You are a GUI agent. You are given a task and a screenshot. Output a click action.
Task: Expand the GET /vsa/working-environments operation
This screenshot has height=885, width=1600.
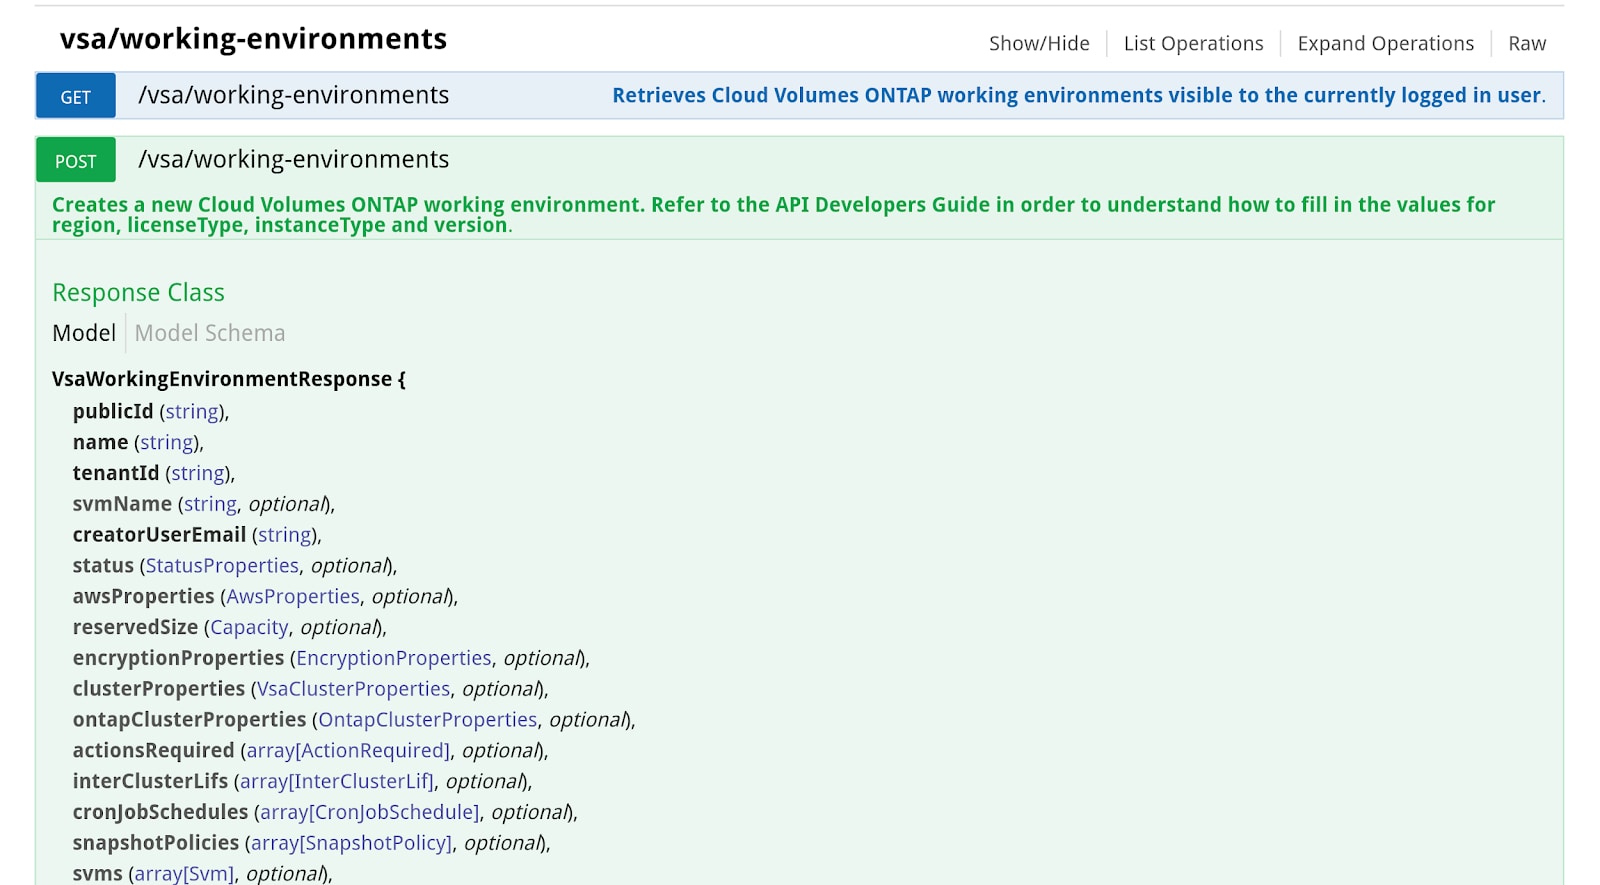pos(291,95)
